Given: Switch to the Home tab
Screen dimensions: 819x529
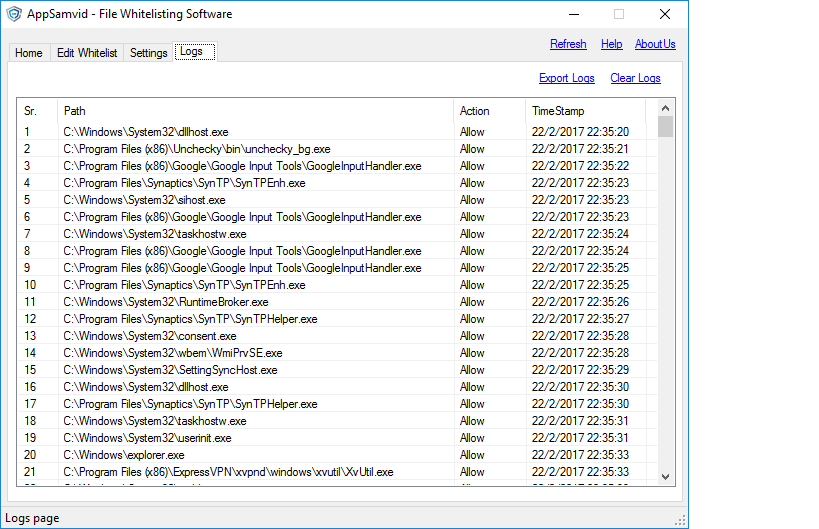Looking at the screenshot, I should (29, 53).
